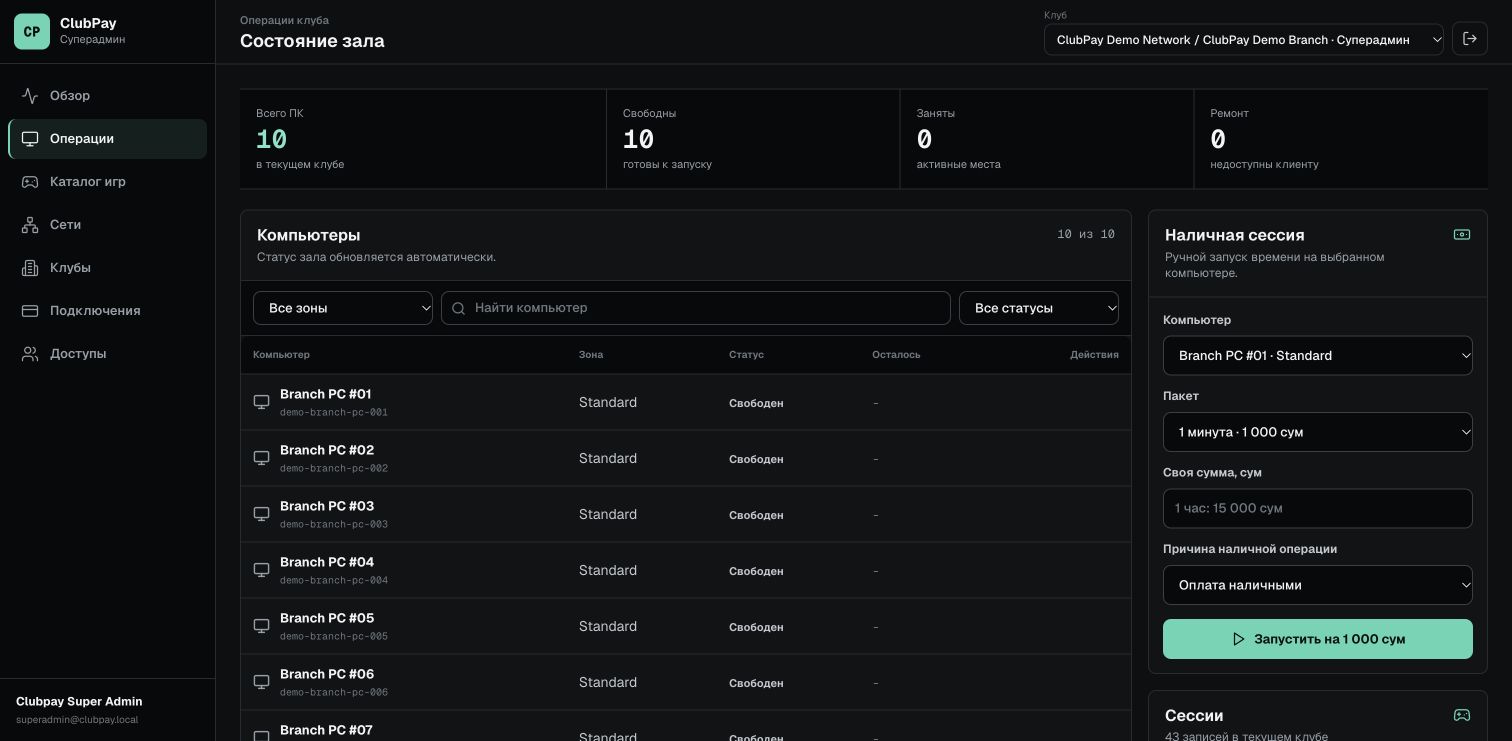The height and width of the screenshot is (741, 1512).
Task: Select the Сети menu entry
Action: tap(107, 225)
